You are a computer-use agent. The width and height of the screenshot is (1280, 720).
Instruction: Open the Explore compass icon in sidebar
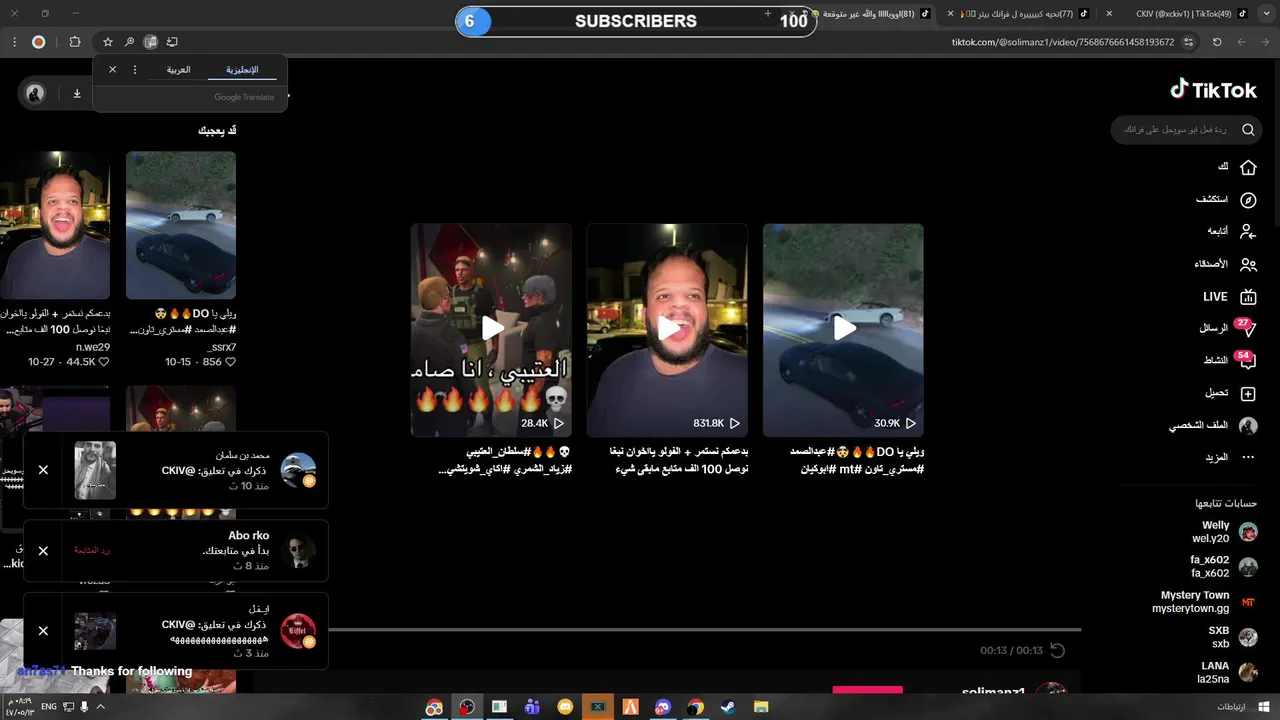tap(1248, 200)
